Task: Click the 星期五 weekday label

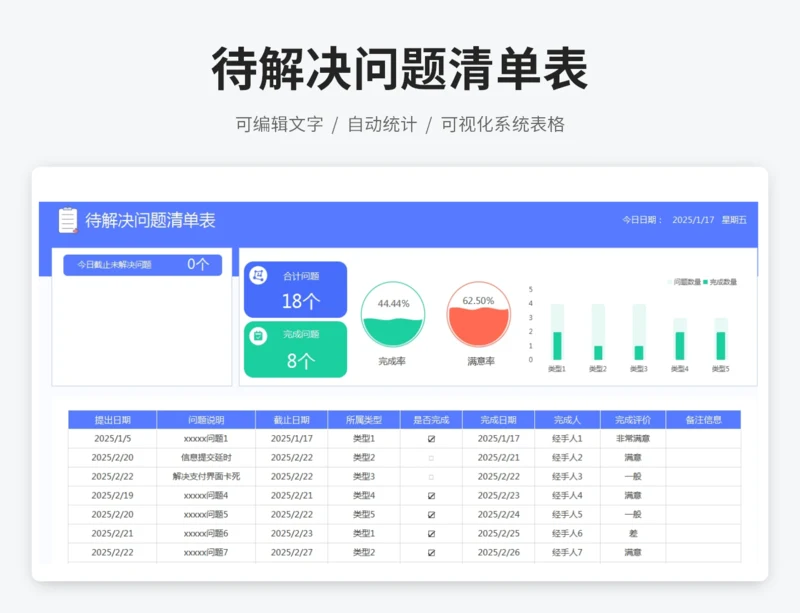Action: [734, 220]
